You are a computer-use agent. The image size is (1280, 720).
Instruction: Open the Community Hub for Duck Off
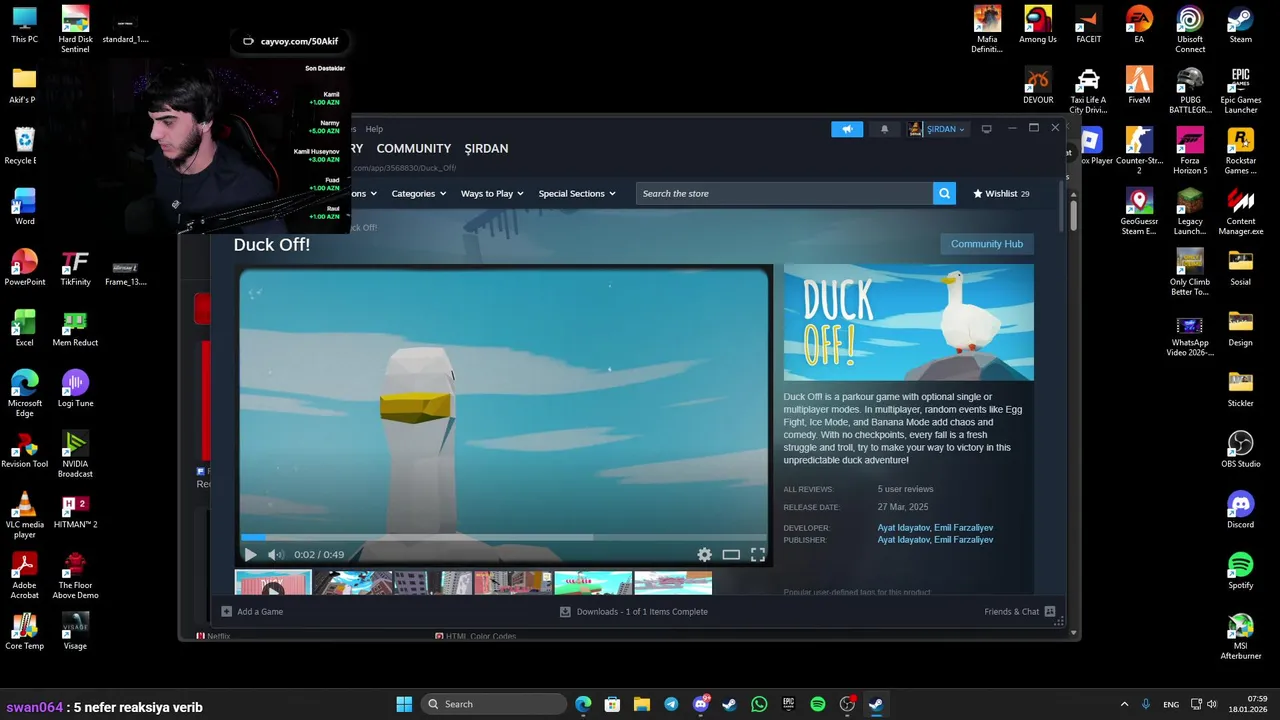(987, 244)
